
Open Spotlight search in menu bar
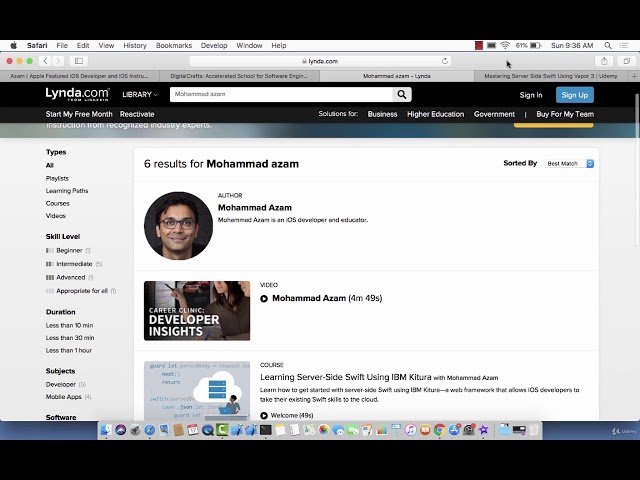(x=608, y=45)
